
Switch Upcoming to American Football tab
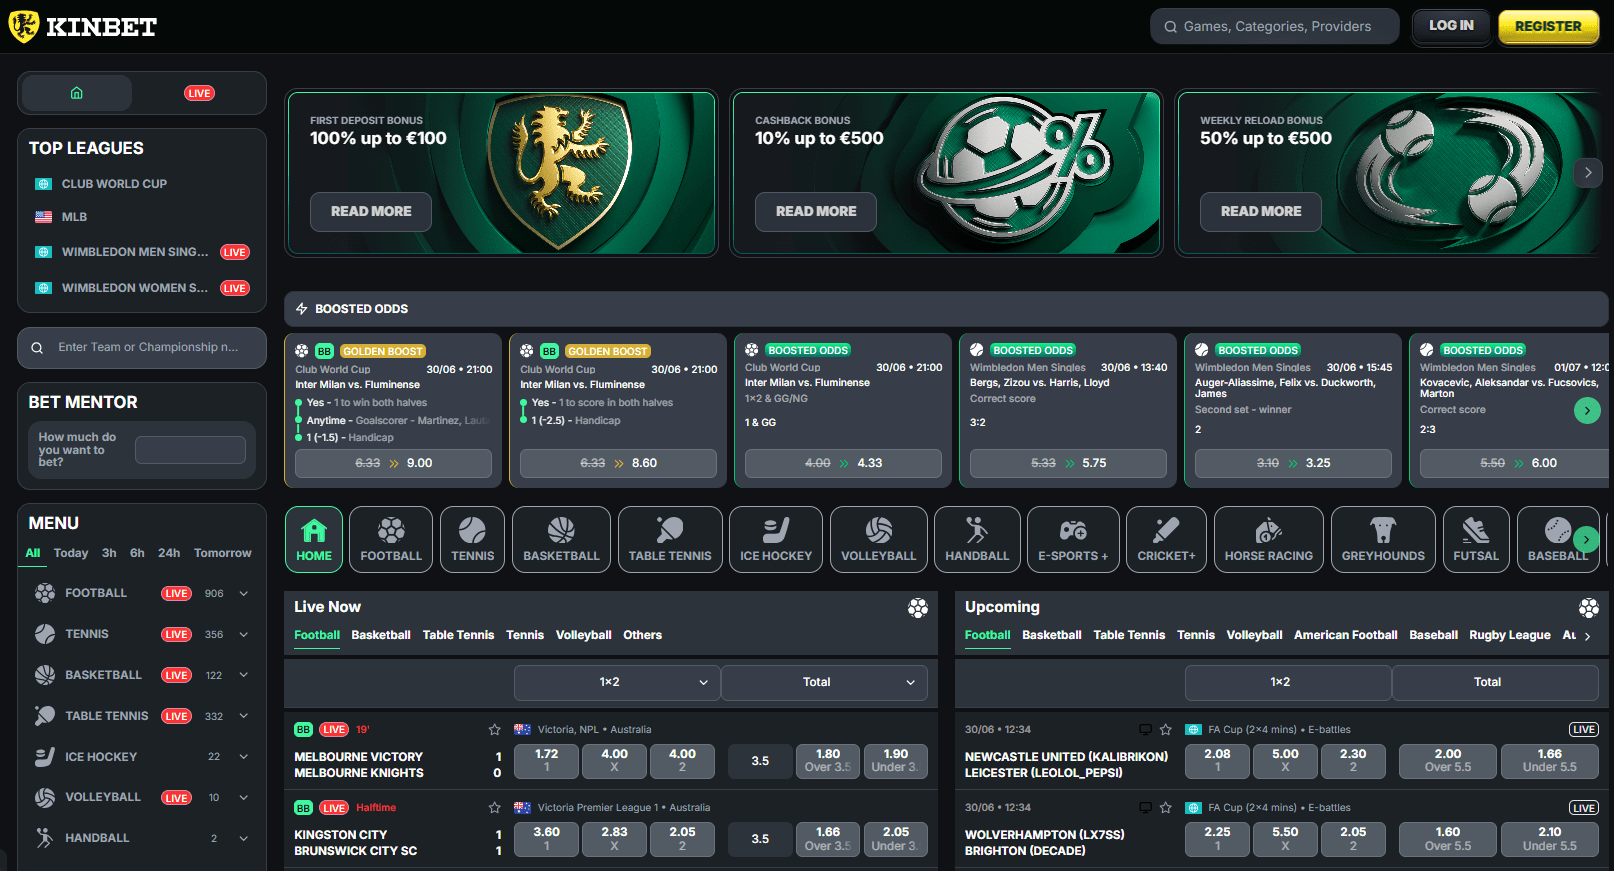coord(1346,635)
